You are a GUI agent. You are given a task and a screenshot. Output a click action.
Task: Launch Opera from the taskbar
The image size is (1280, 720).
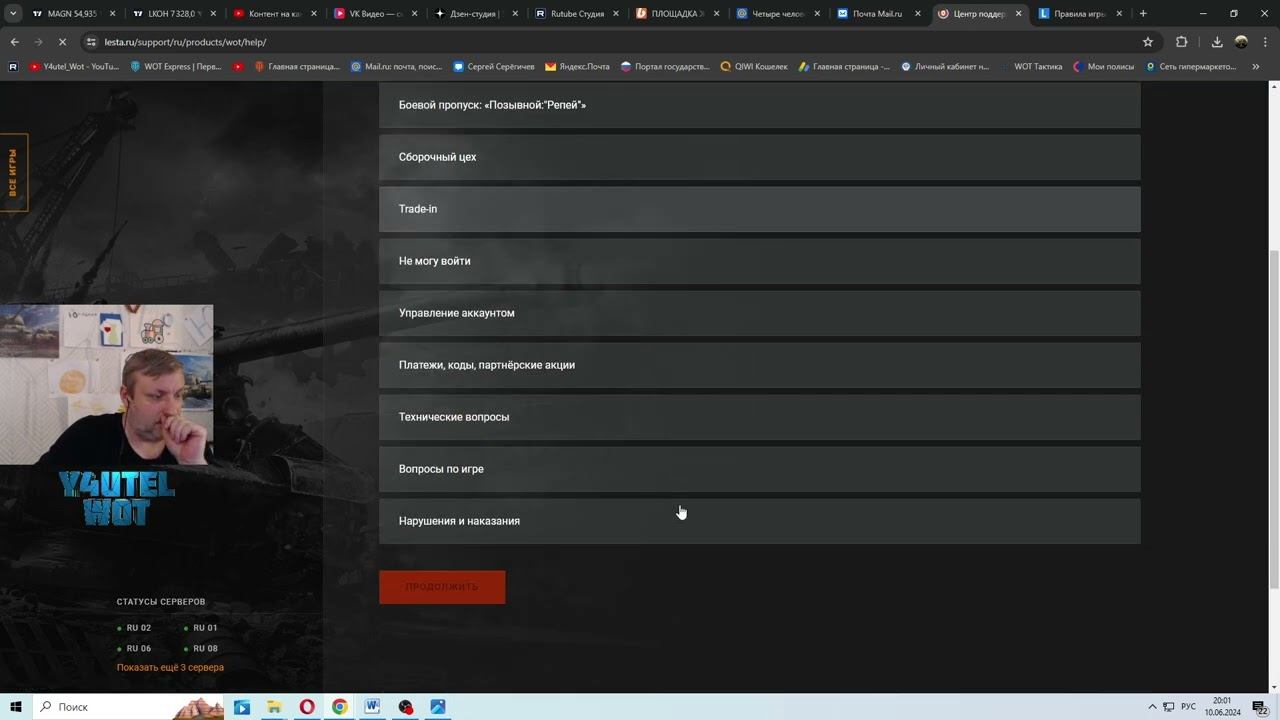click(307, 707)
